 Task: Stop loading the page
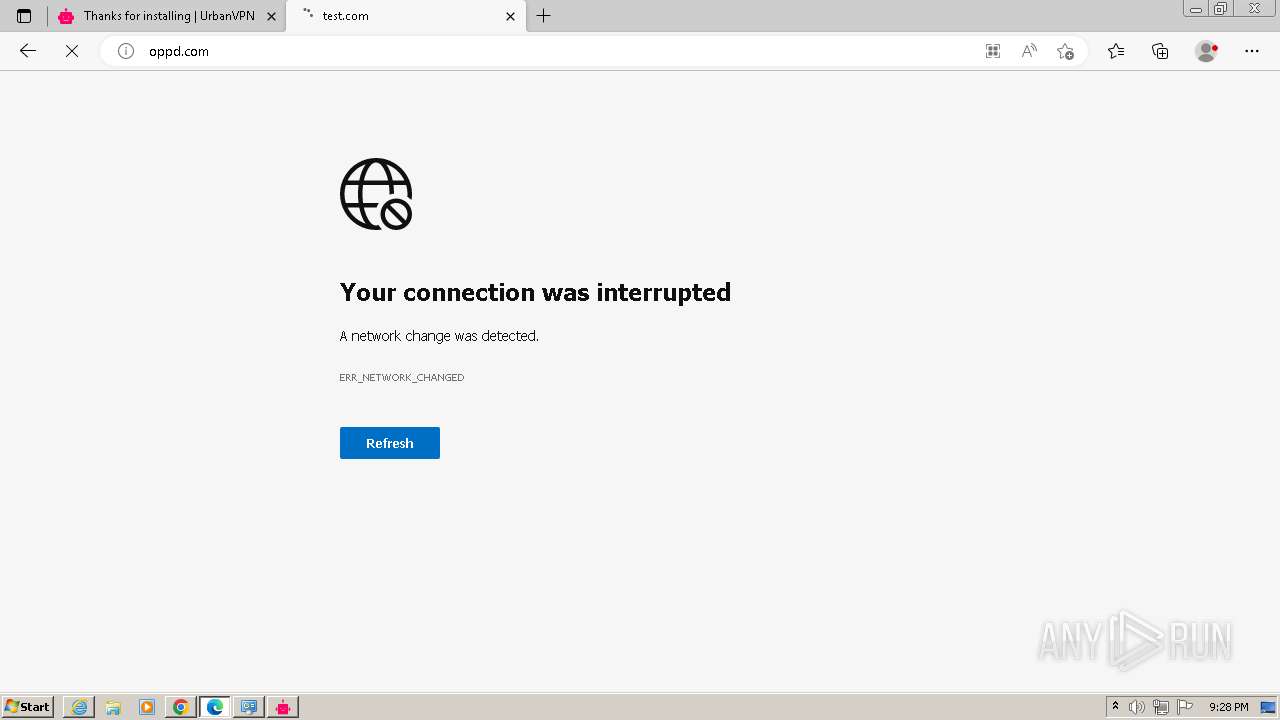tap(72, 51)
